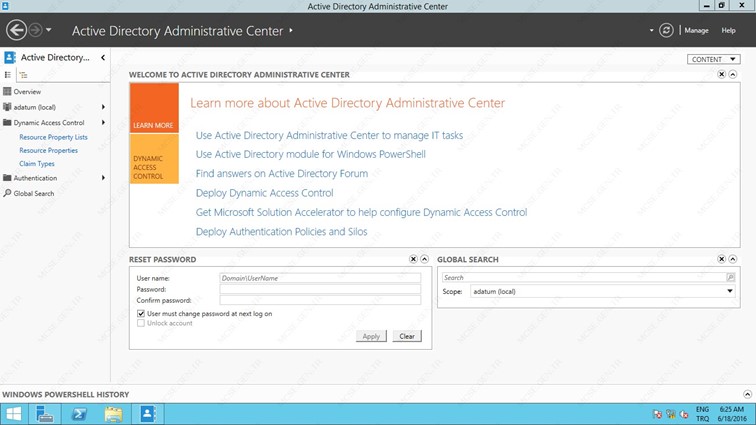This screenshot has height=425, width=756.
Task: Close the Reset Password tile
Action: point(413,259)
